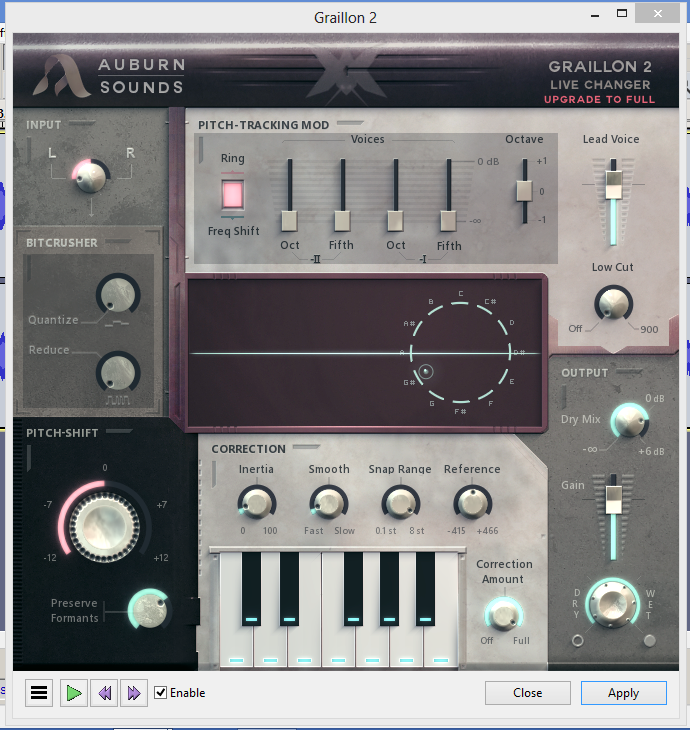Toggle the last white key B note
The height and width of the screenshot is (730, 690).
tap(441, 647)
